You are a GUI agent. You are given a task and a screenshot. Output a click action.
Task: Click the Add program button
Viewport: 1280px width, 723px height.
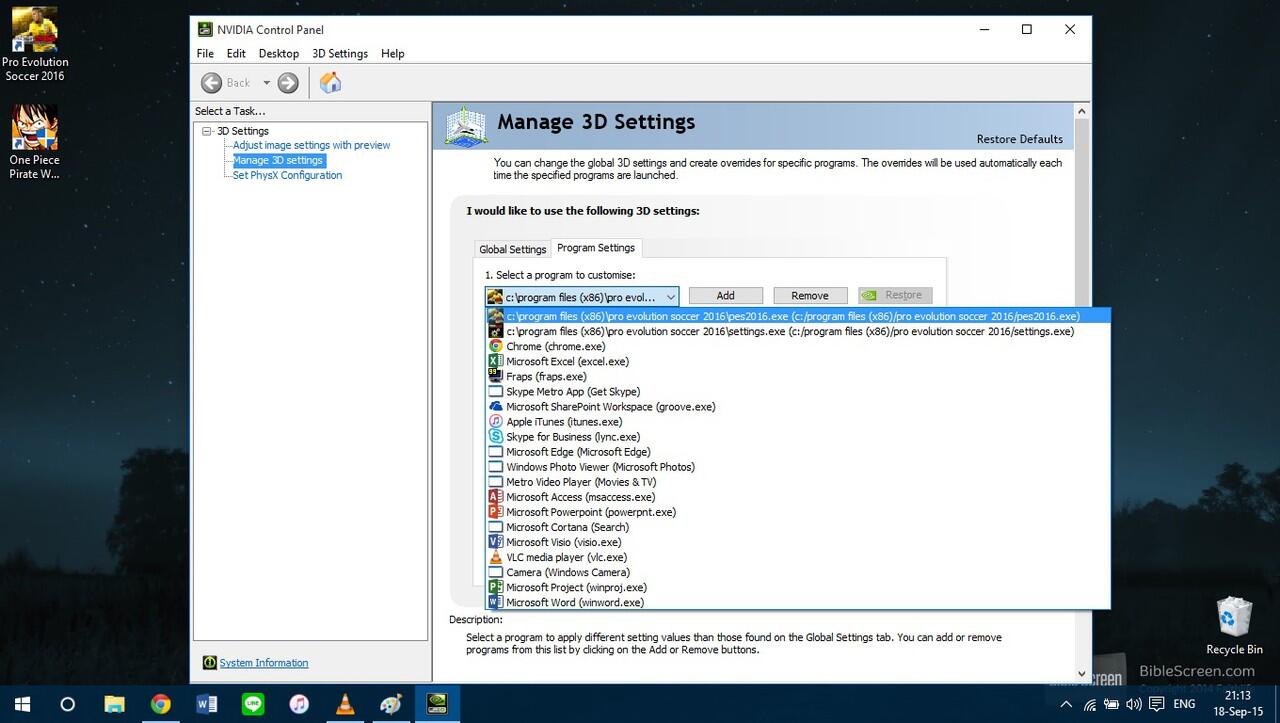[x=725, y=296]
